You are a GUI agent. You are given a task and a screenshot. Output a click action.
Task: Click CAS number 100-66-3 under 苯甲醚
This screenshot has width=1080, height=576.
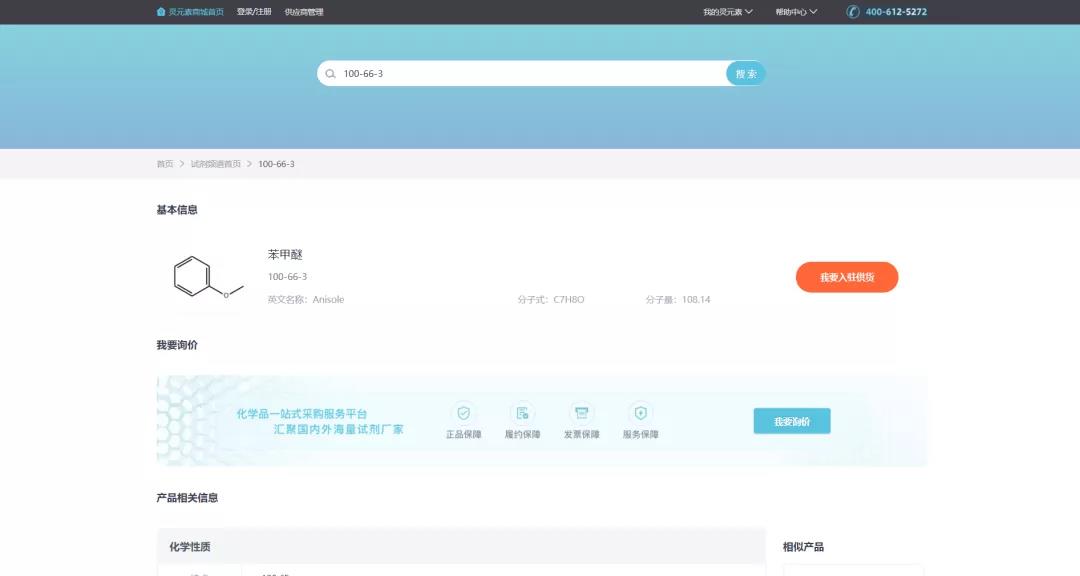point(287,276)
